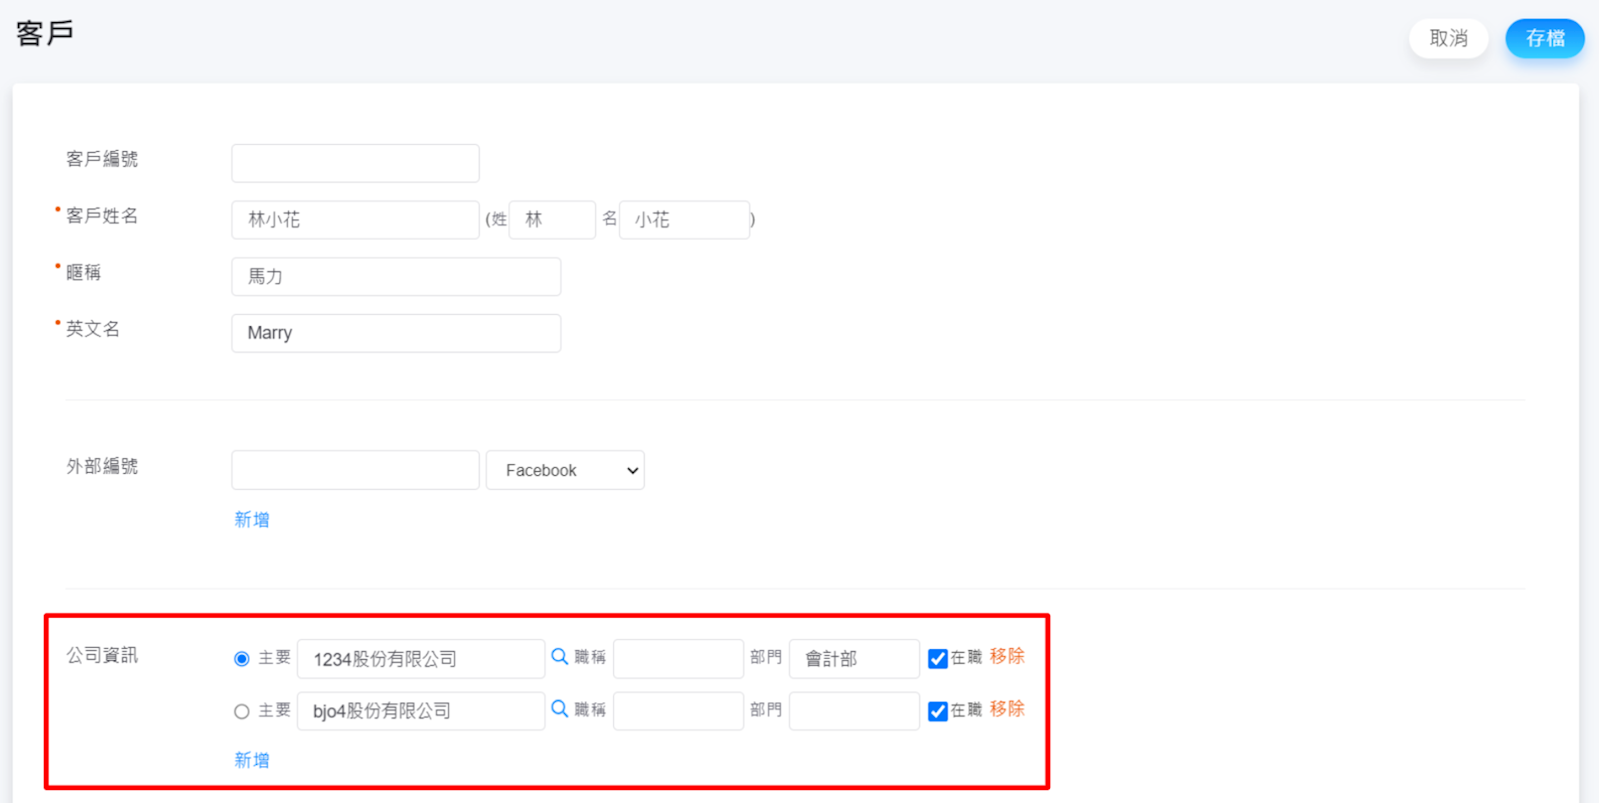Screen dimensions: 1599x803
Task: Toggle 在職 checkbox in second company row
Action: (937, 711)
